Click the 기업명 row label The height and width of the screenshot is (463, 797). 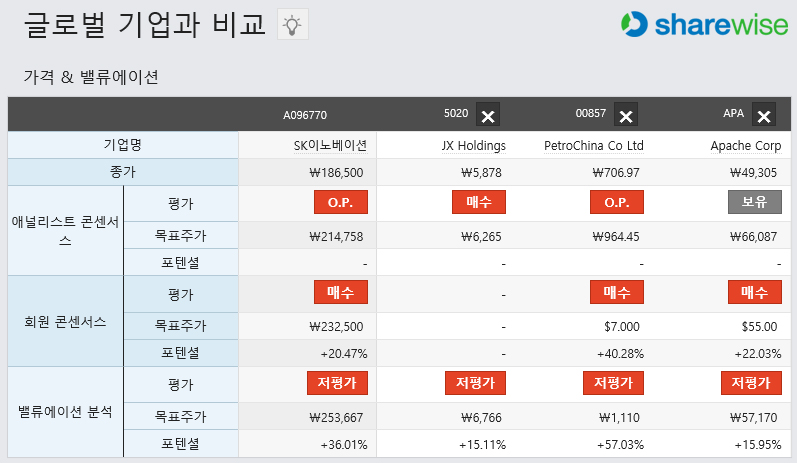click(x=122, y=145)
